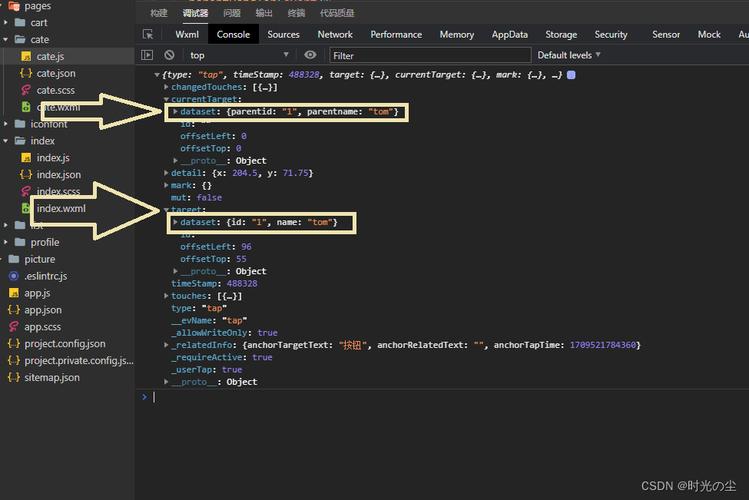Image resolution: width=749 pixels, height=500 pixels.
Task: Open the top context dropdown
Action: point(239,55)
